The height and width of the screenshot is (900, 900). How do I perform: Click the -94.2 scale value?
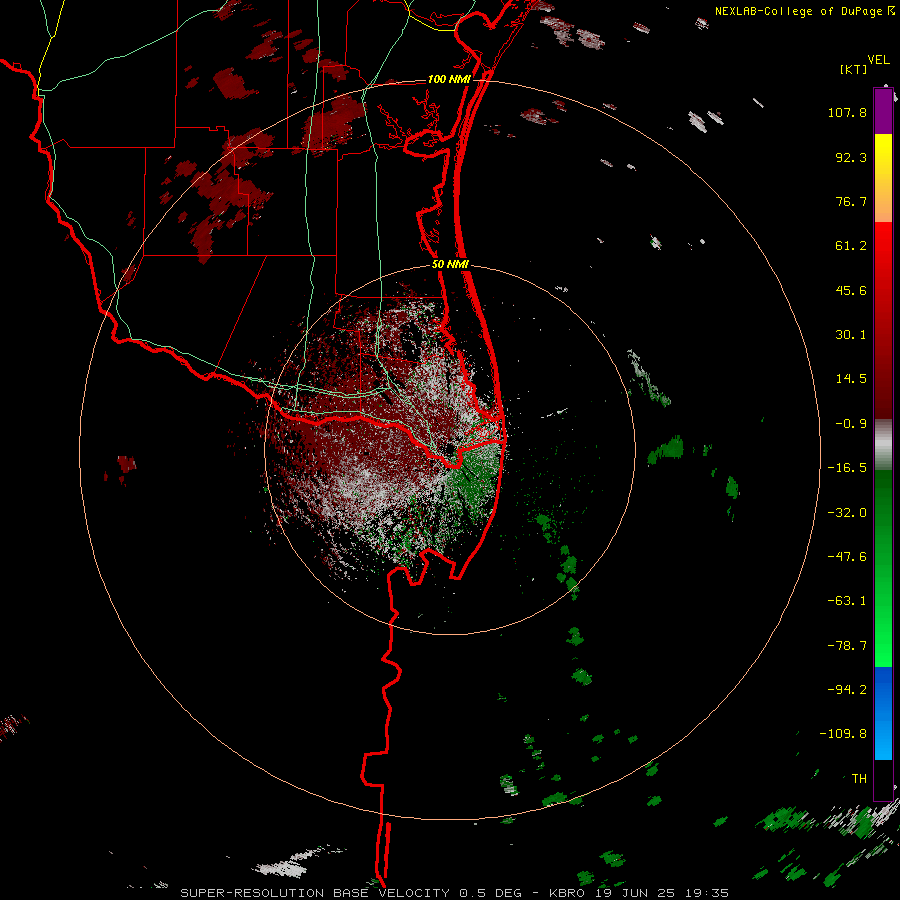[x=847, y=690]
